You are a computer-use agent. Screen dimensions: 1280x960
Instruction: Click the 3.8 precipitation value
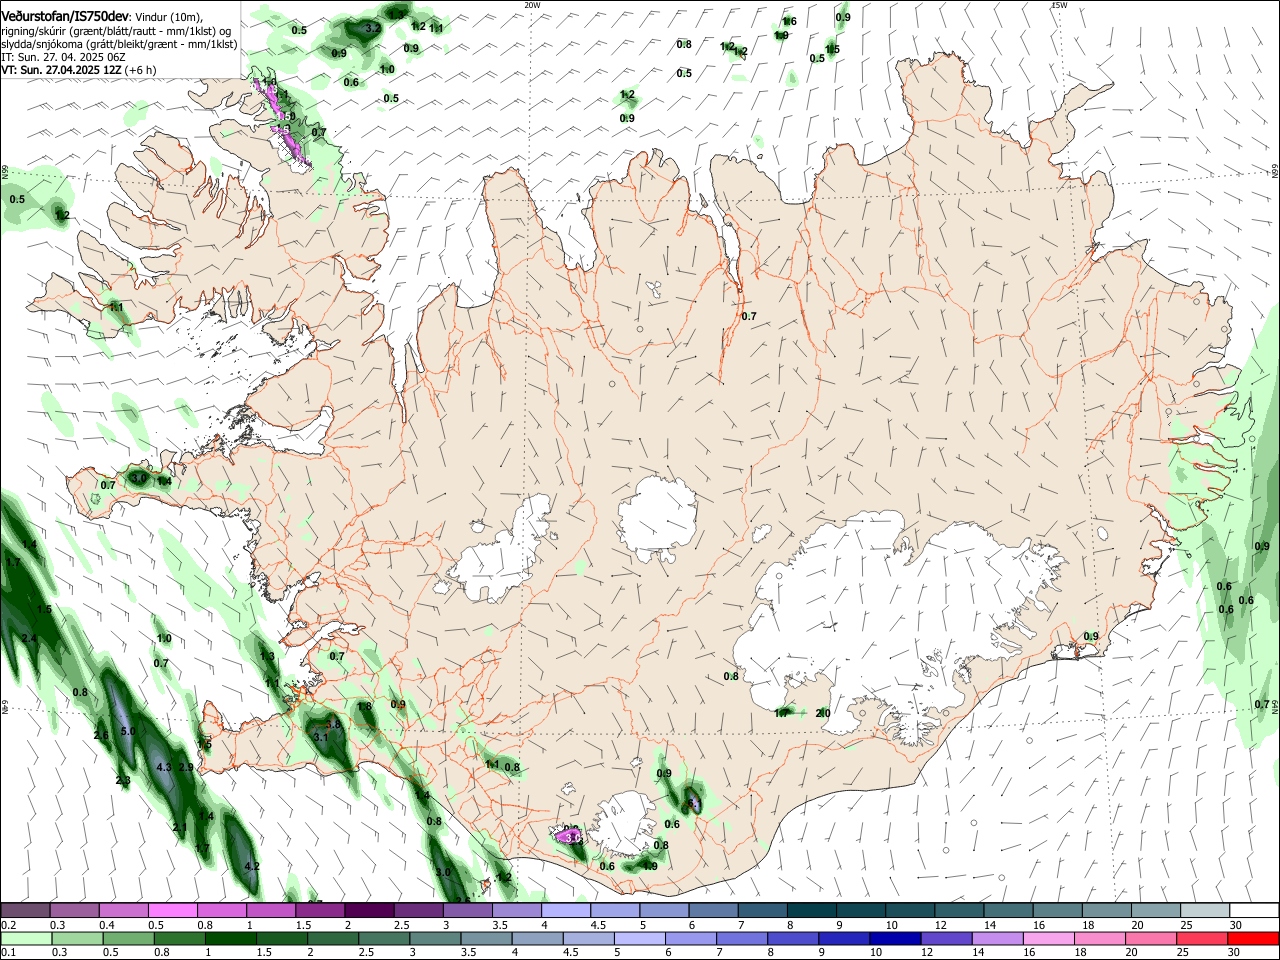point(334,724)
